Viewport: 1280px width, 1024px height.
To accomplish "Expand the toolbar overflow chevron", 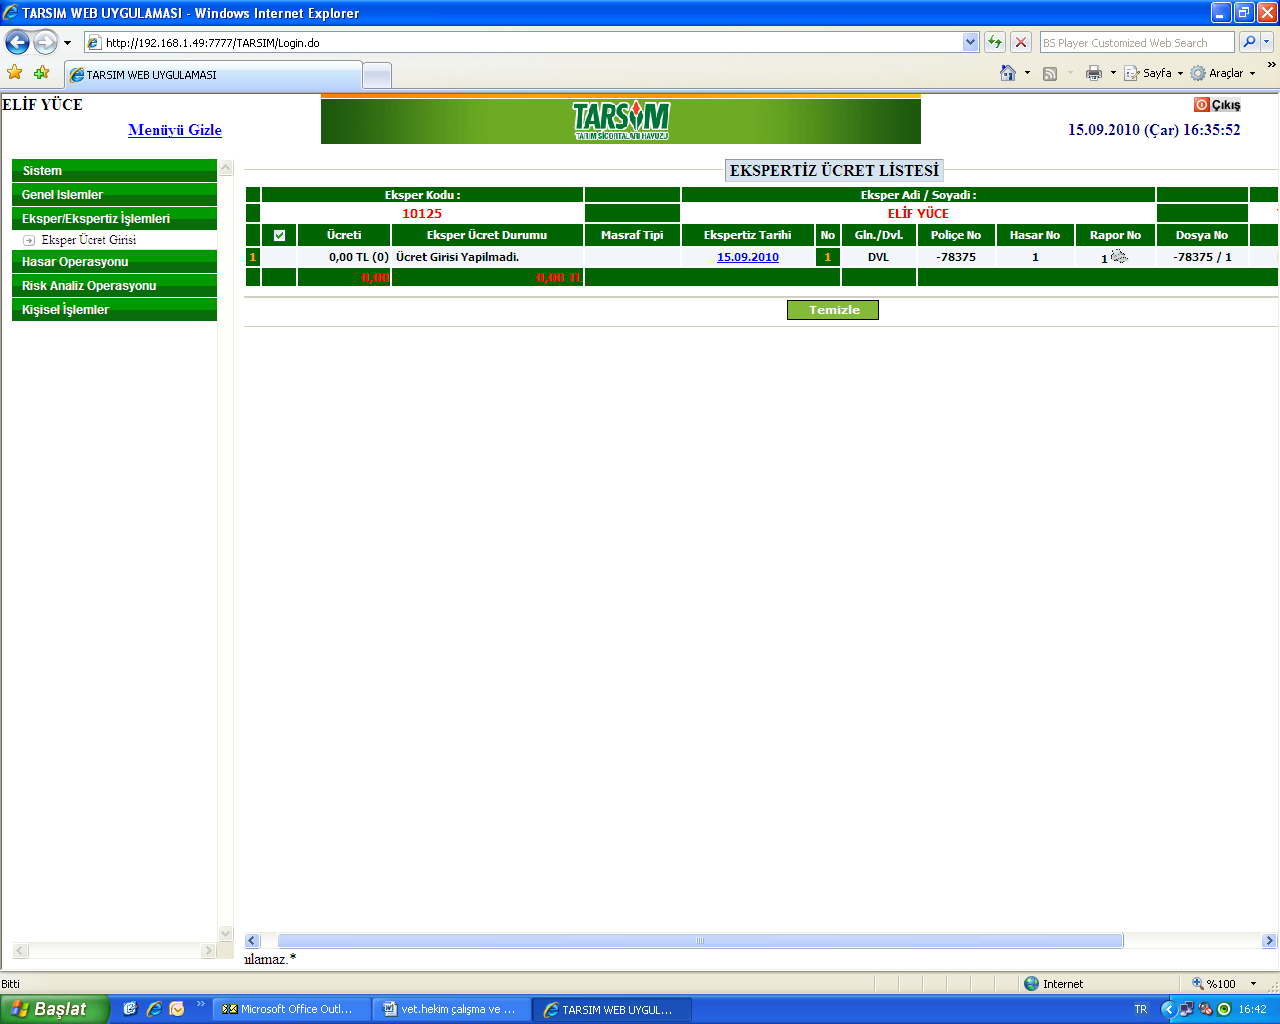I will tap(1271, 67).
